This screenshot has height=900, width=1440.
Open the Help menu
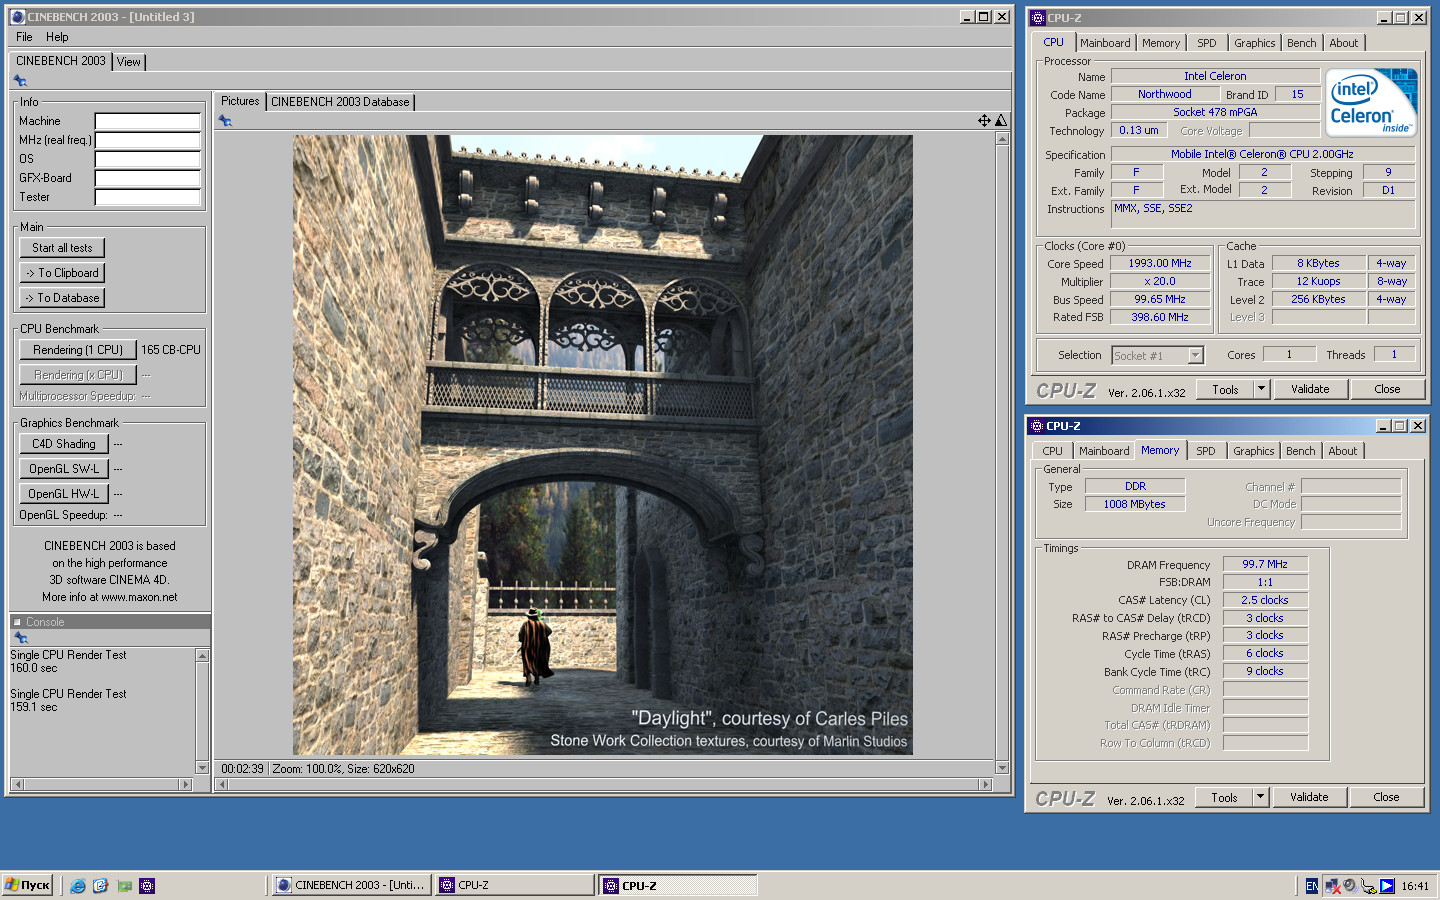57,37
